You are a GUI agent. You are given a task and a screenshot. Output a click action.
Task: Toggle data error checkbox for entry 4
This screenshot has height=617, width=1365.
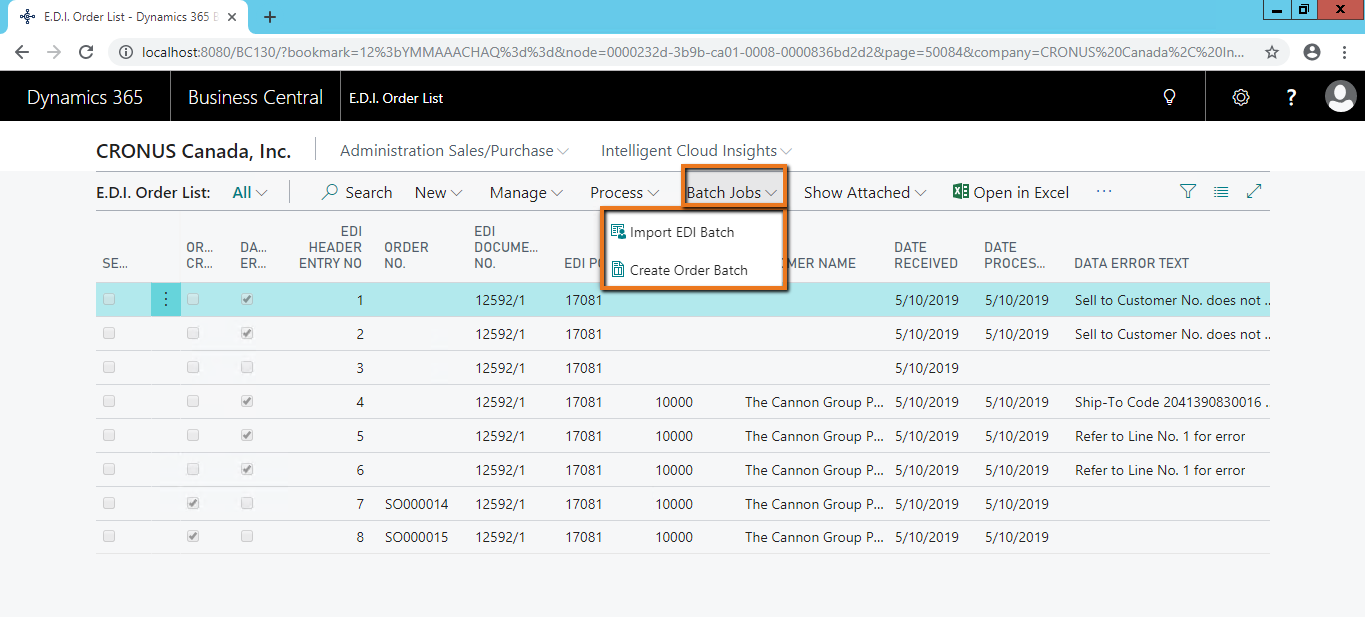247,402
